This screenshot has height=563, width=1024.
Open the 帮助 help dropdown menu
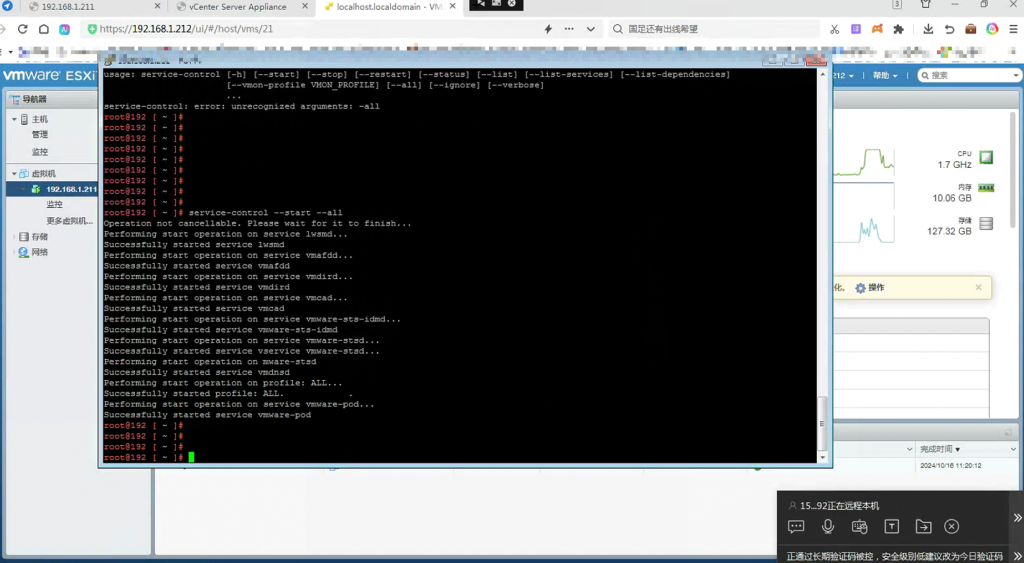pyautogui.click(x=884, y=75)
